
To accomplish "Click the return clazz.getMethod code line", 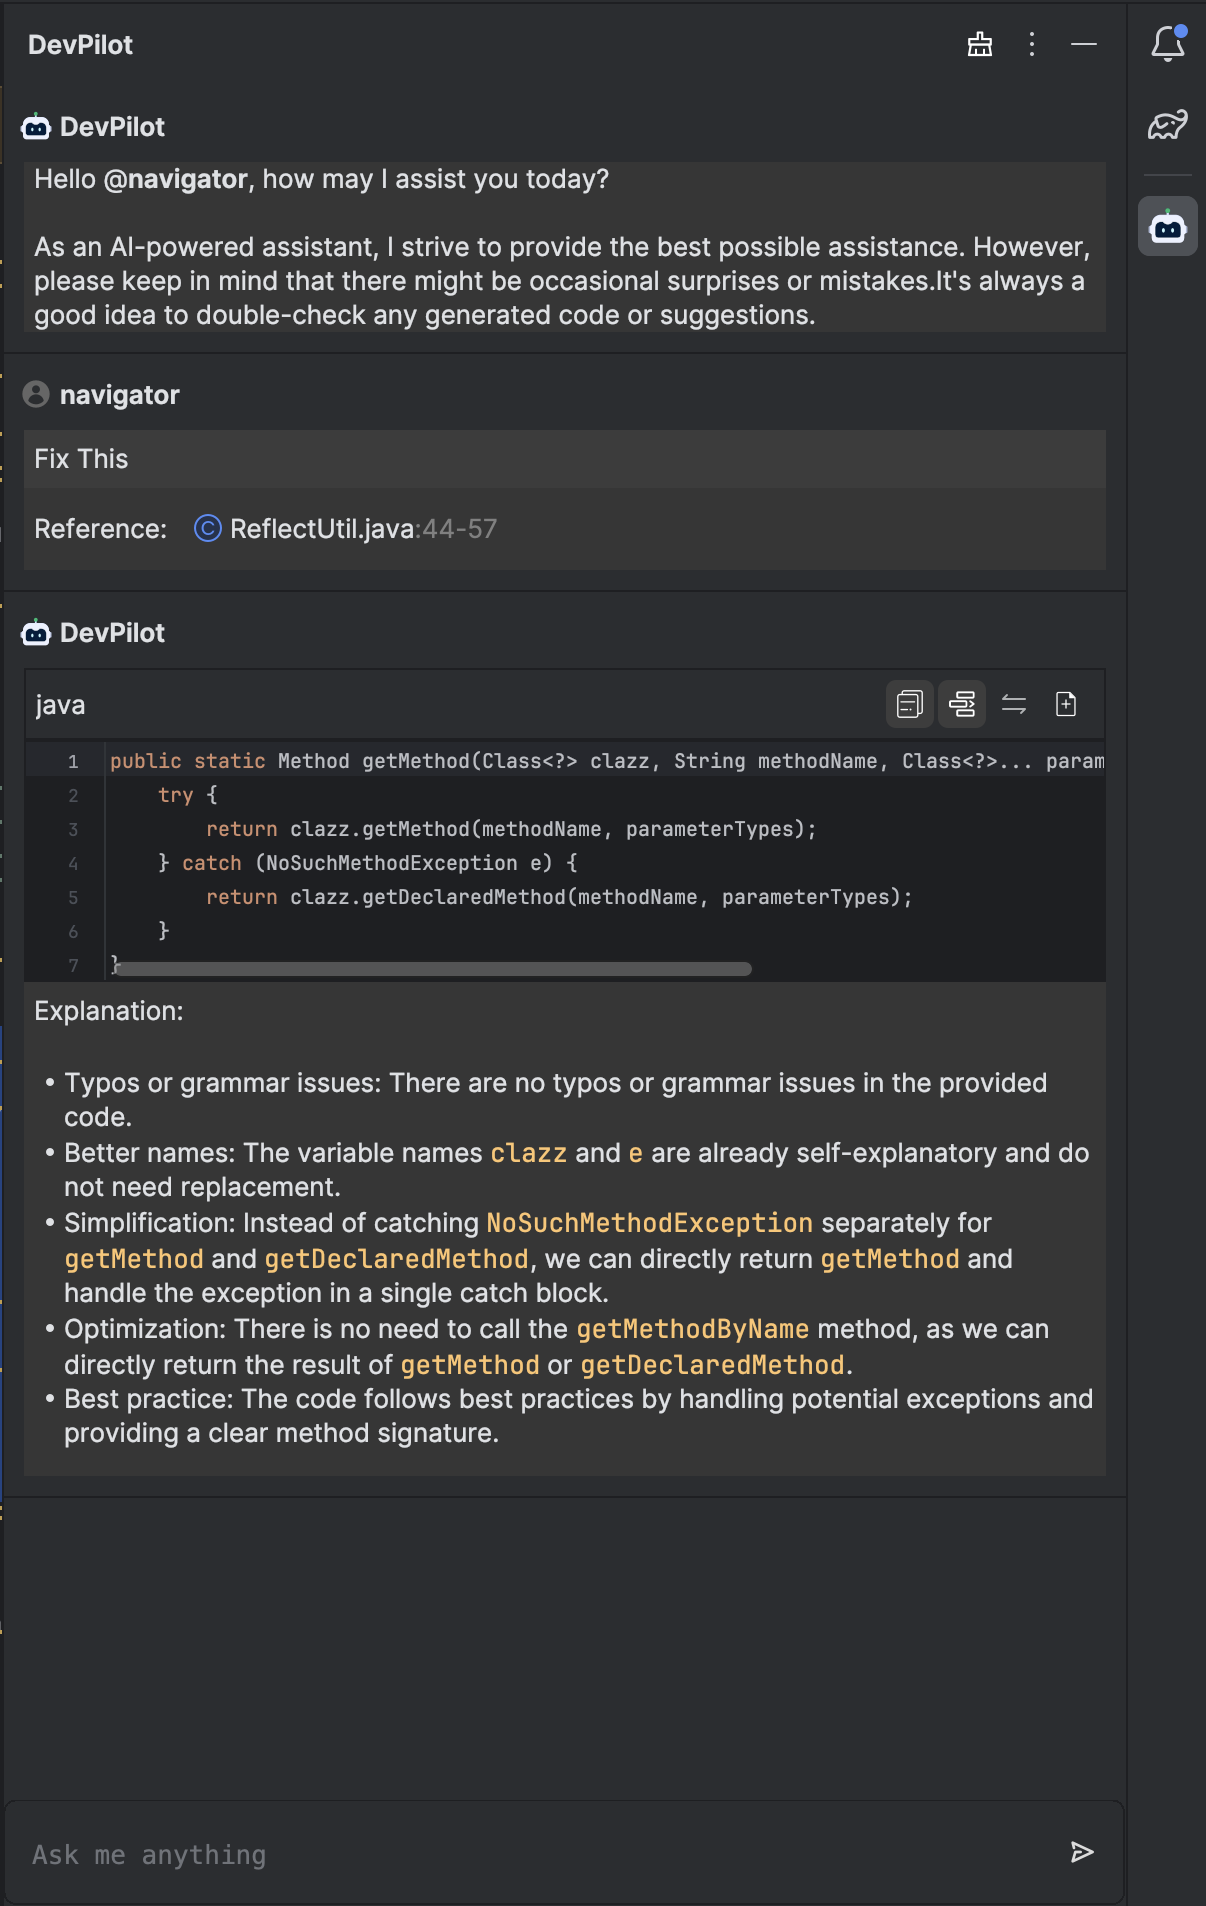I will [511, 829].
